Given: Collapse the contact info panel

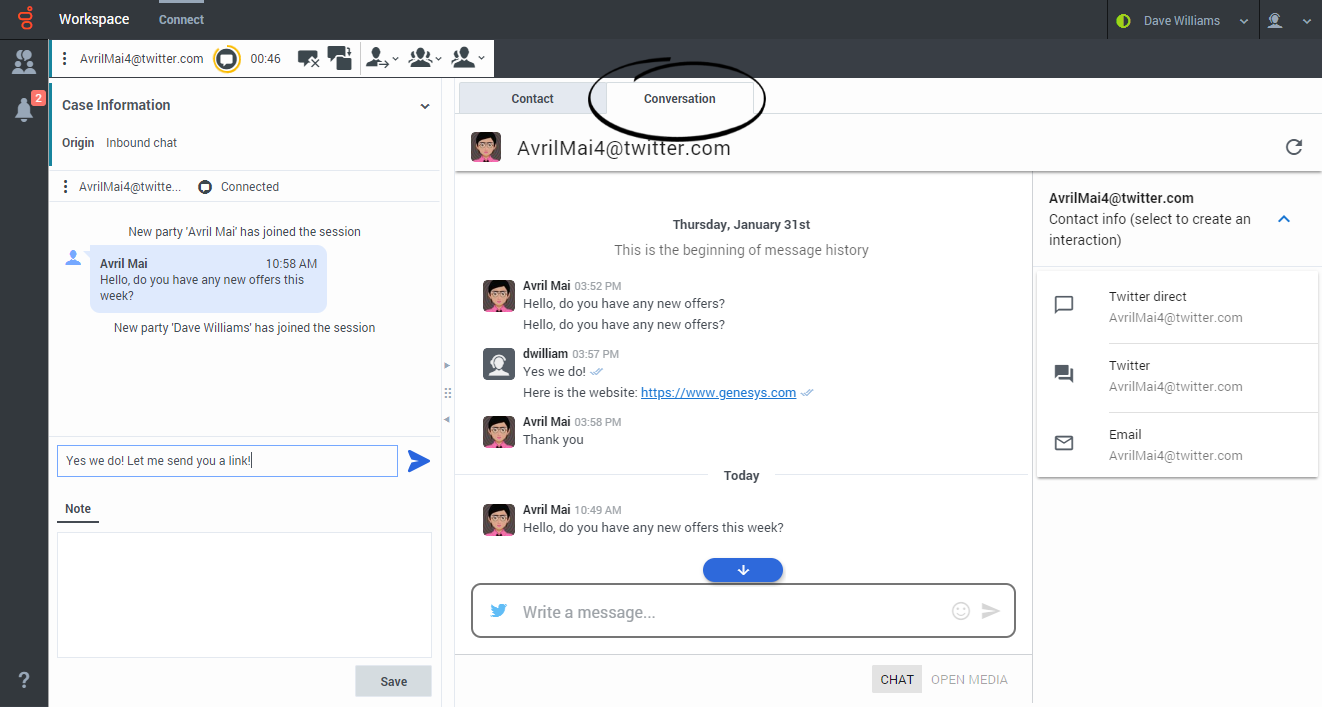Looking at the screenshot, I should 1284,219.
